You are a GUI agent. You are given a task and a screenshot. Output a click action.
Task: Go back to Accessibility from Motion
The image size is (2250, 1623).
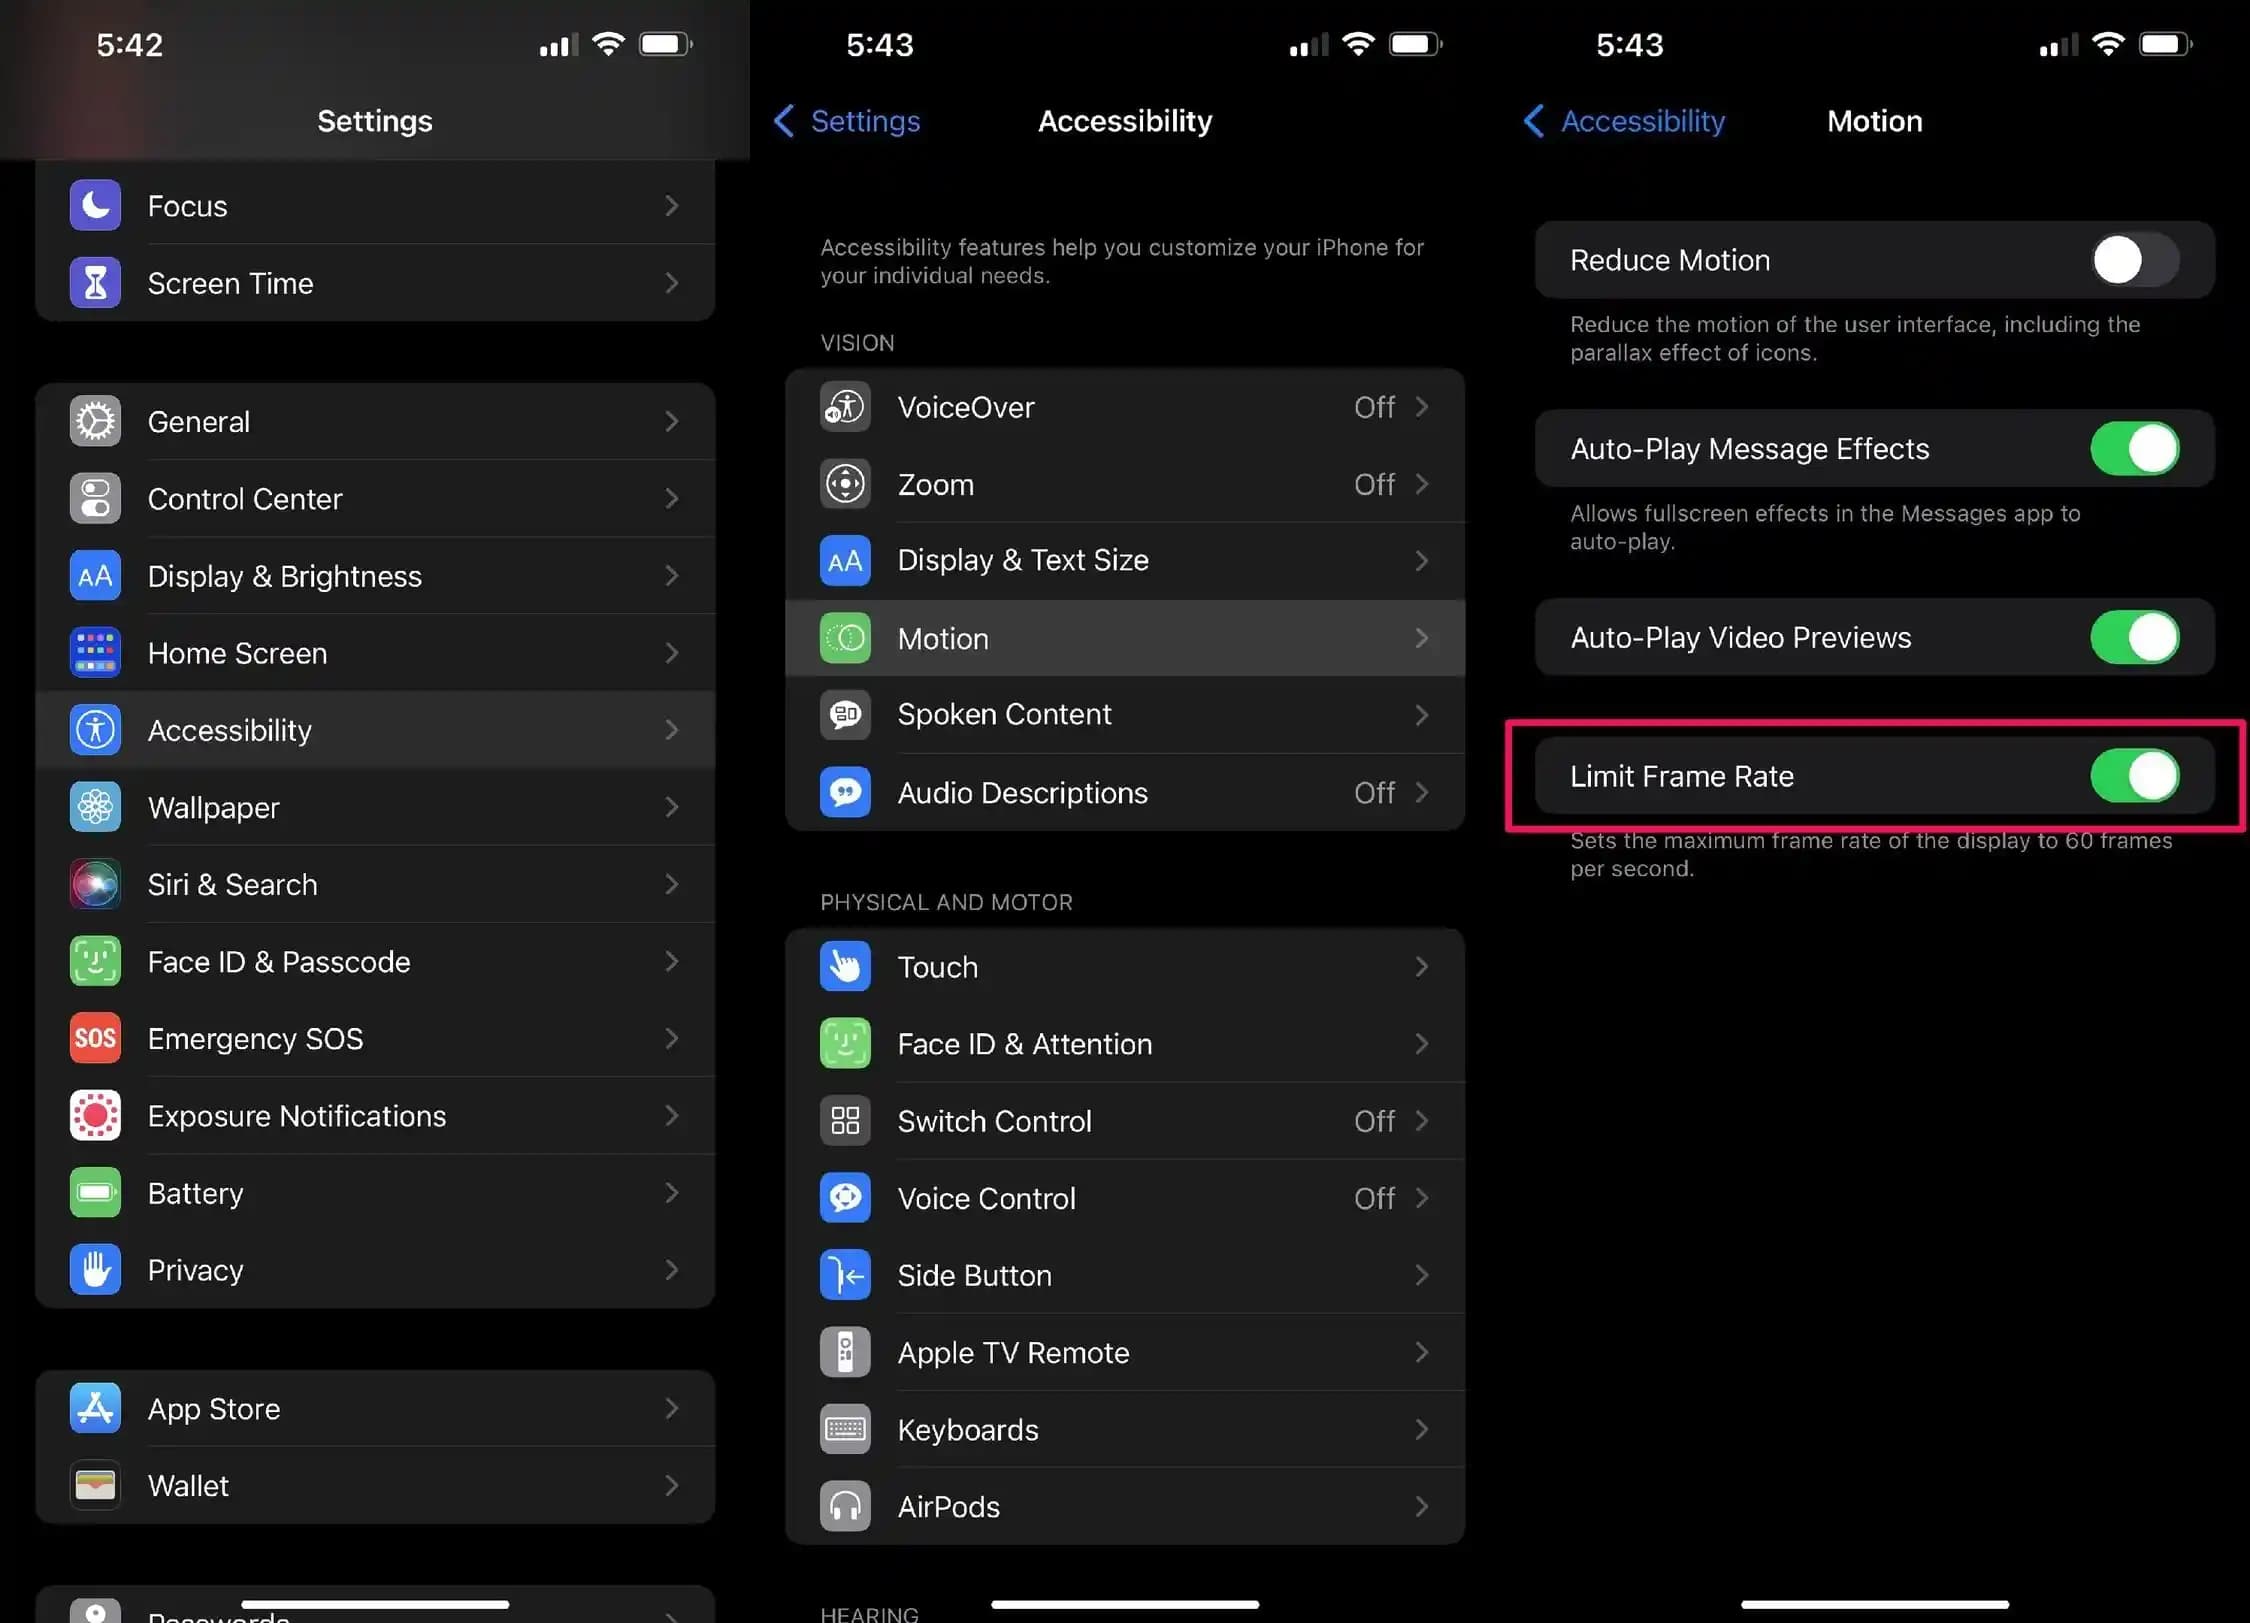coord(1622,121)
